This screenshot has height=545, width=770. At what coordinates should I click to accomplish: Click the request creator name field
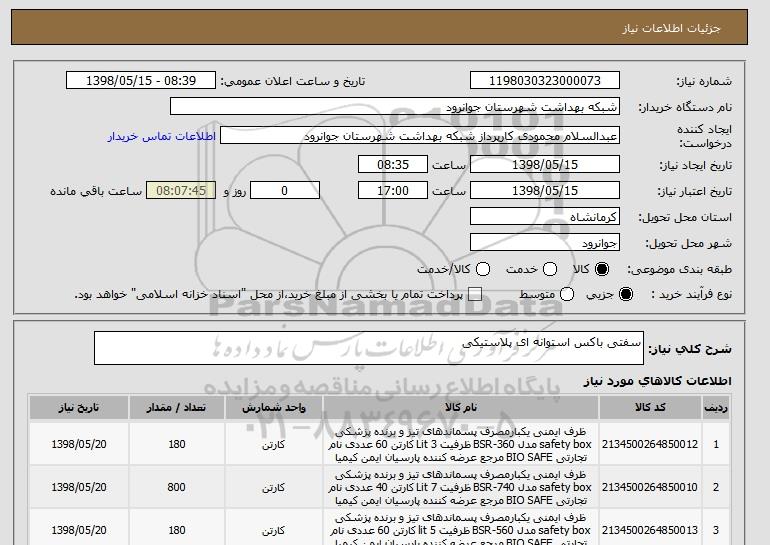[x=420, y=136]
